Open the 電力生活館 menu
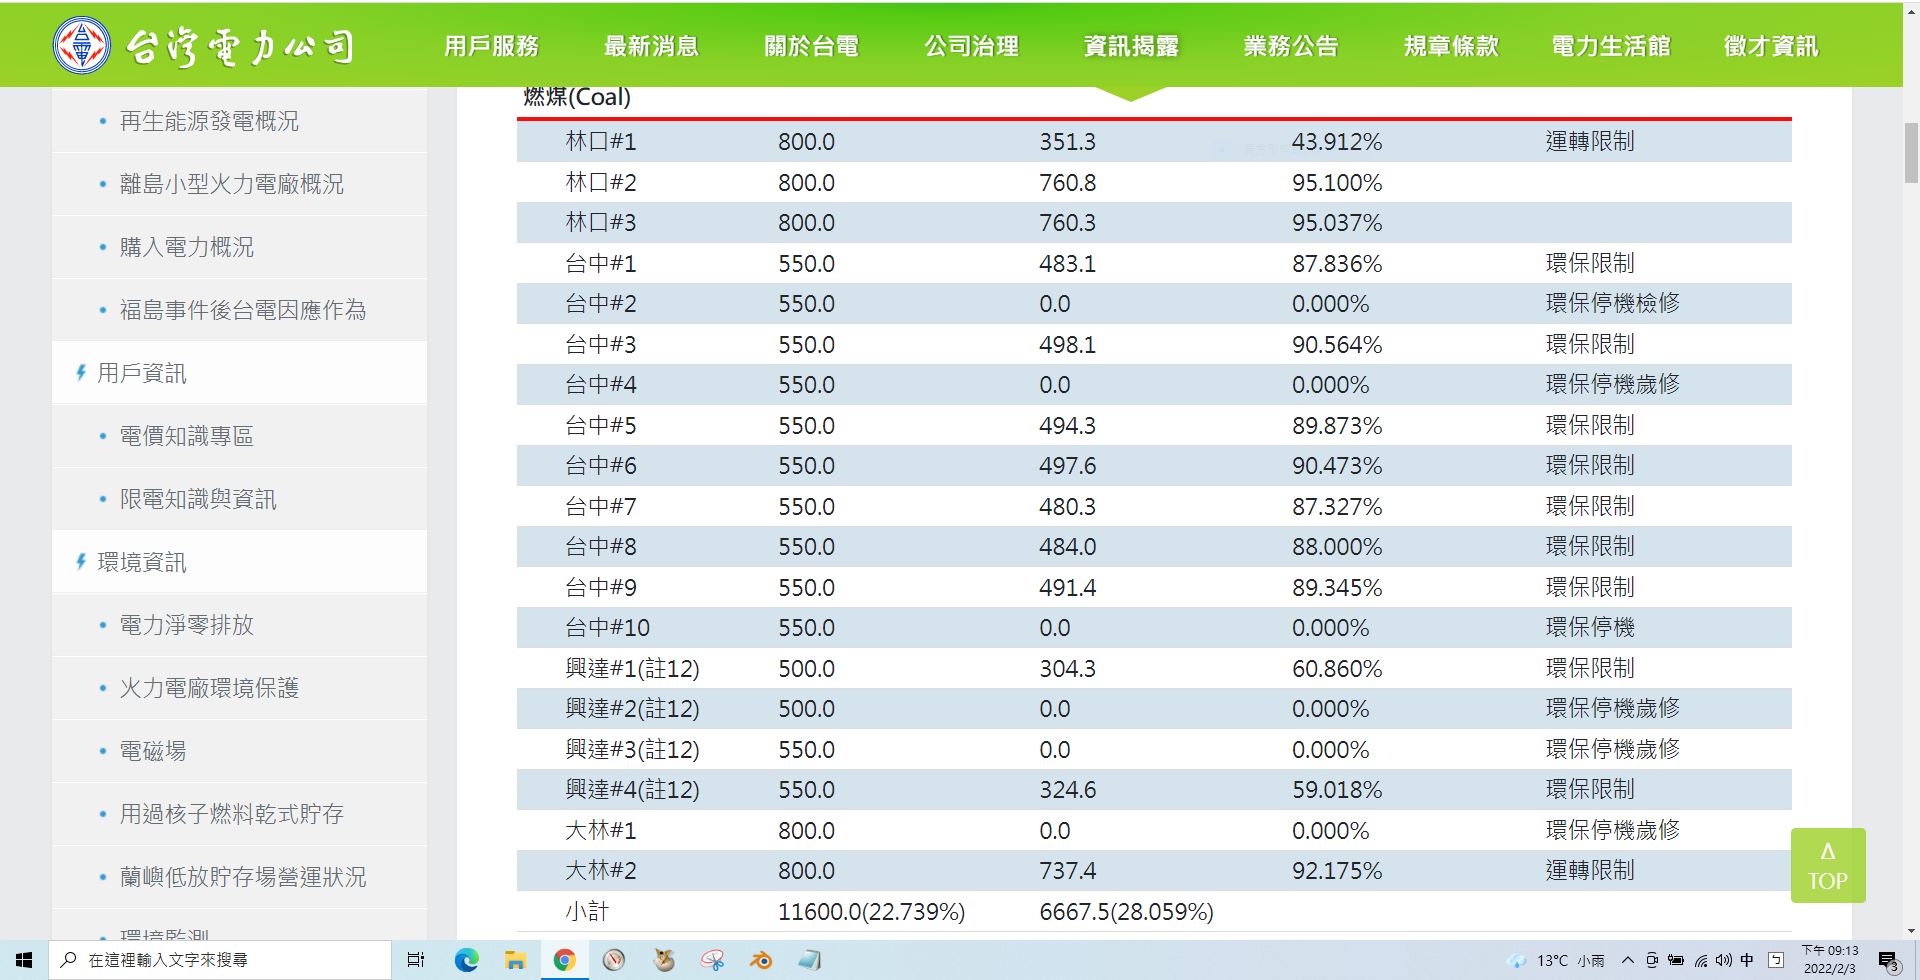Screen dimensions: 1920x980 [x=1611, y=46]
